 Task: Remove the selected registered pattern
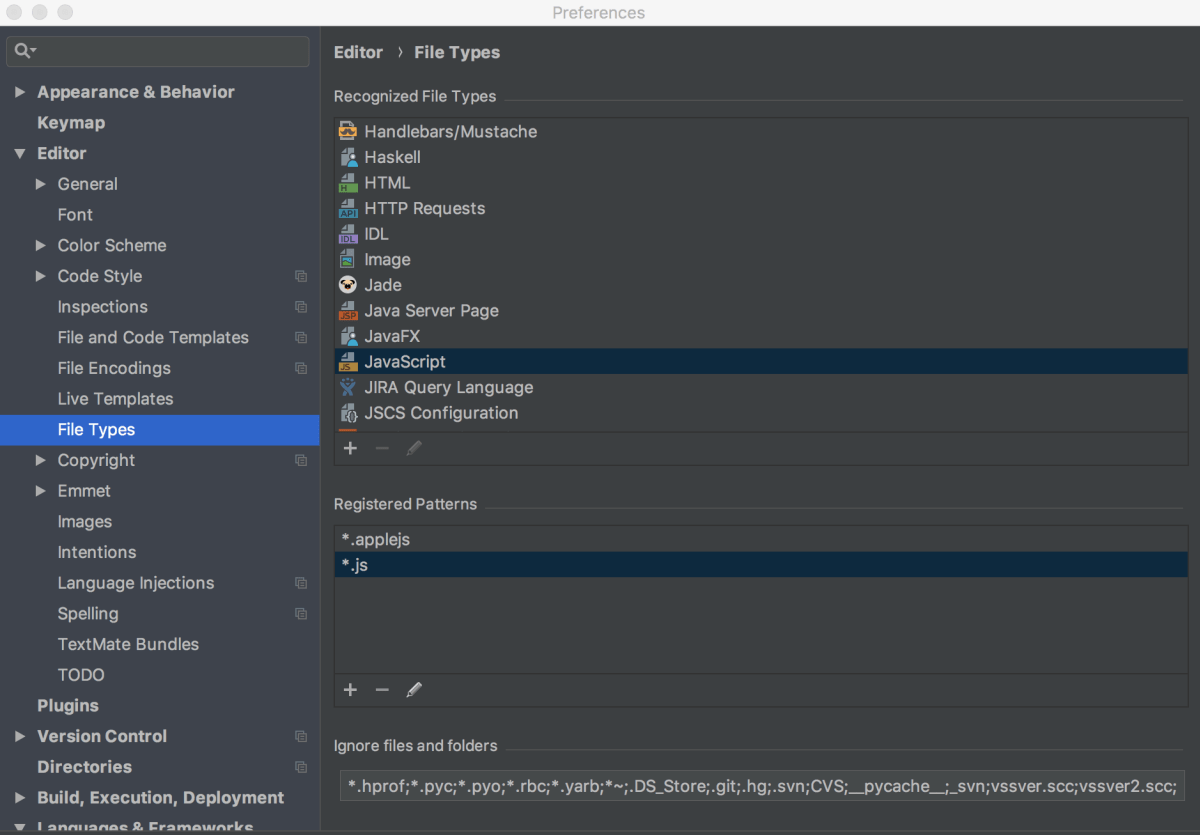[x=382, y=690]
